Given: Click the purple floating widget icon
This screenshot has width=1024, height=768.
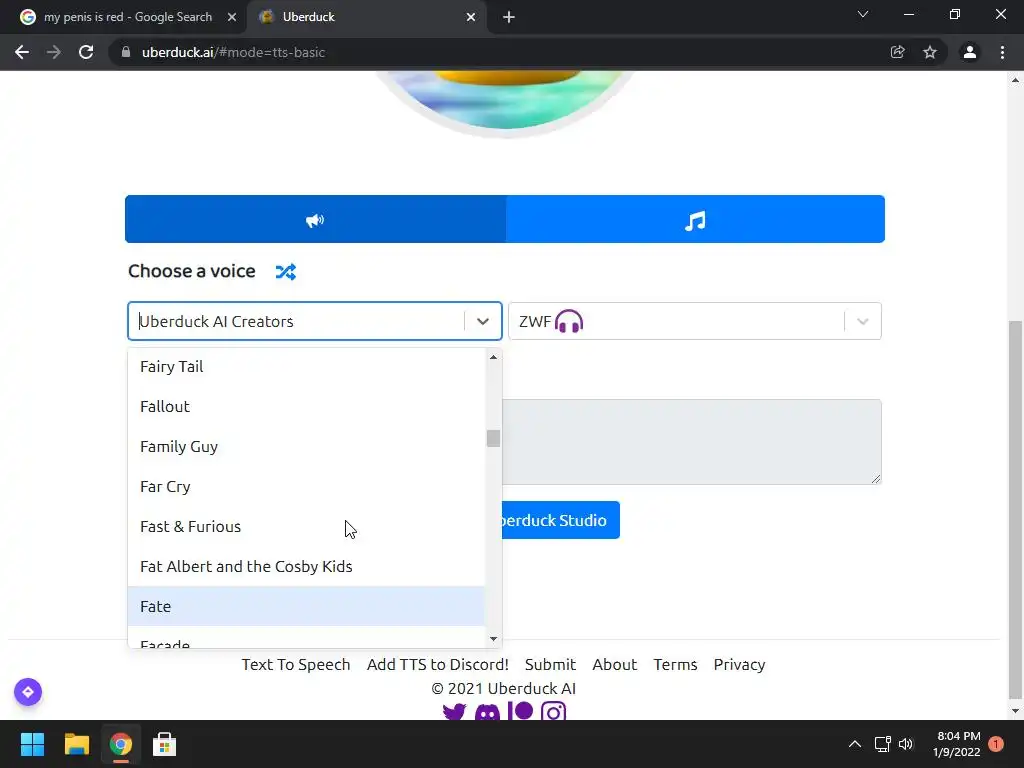Looking at the screenshot, I should pyautogui.click(x=28, y=692).
